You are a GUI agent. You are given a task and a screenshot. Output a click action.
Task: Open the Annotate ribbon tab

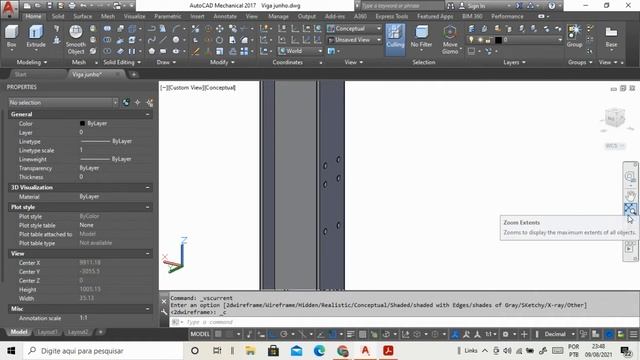(x=225, y=16)
